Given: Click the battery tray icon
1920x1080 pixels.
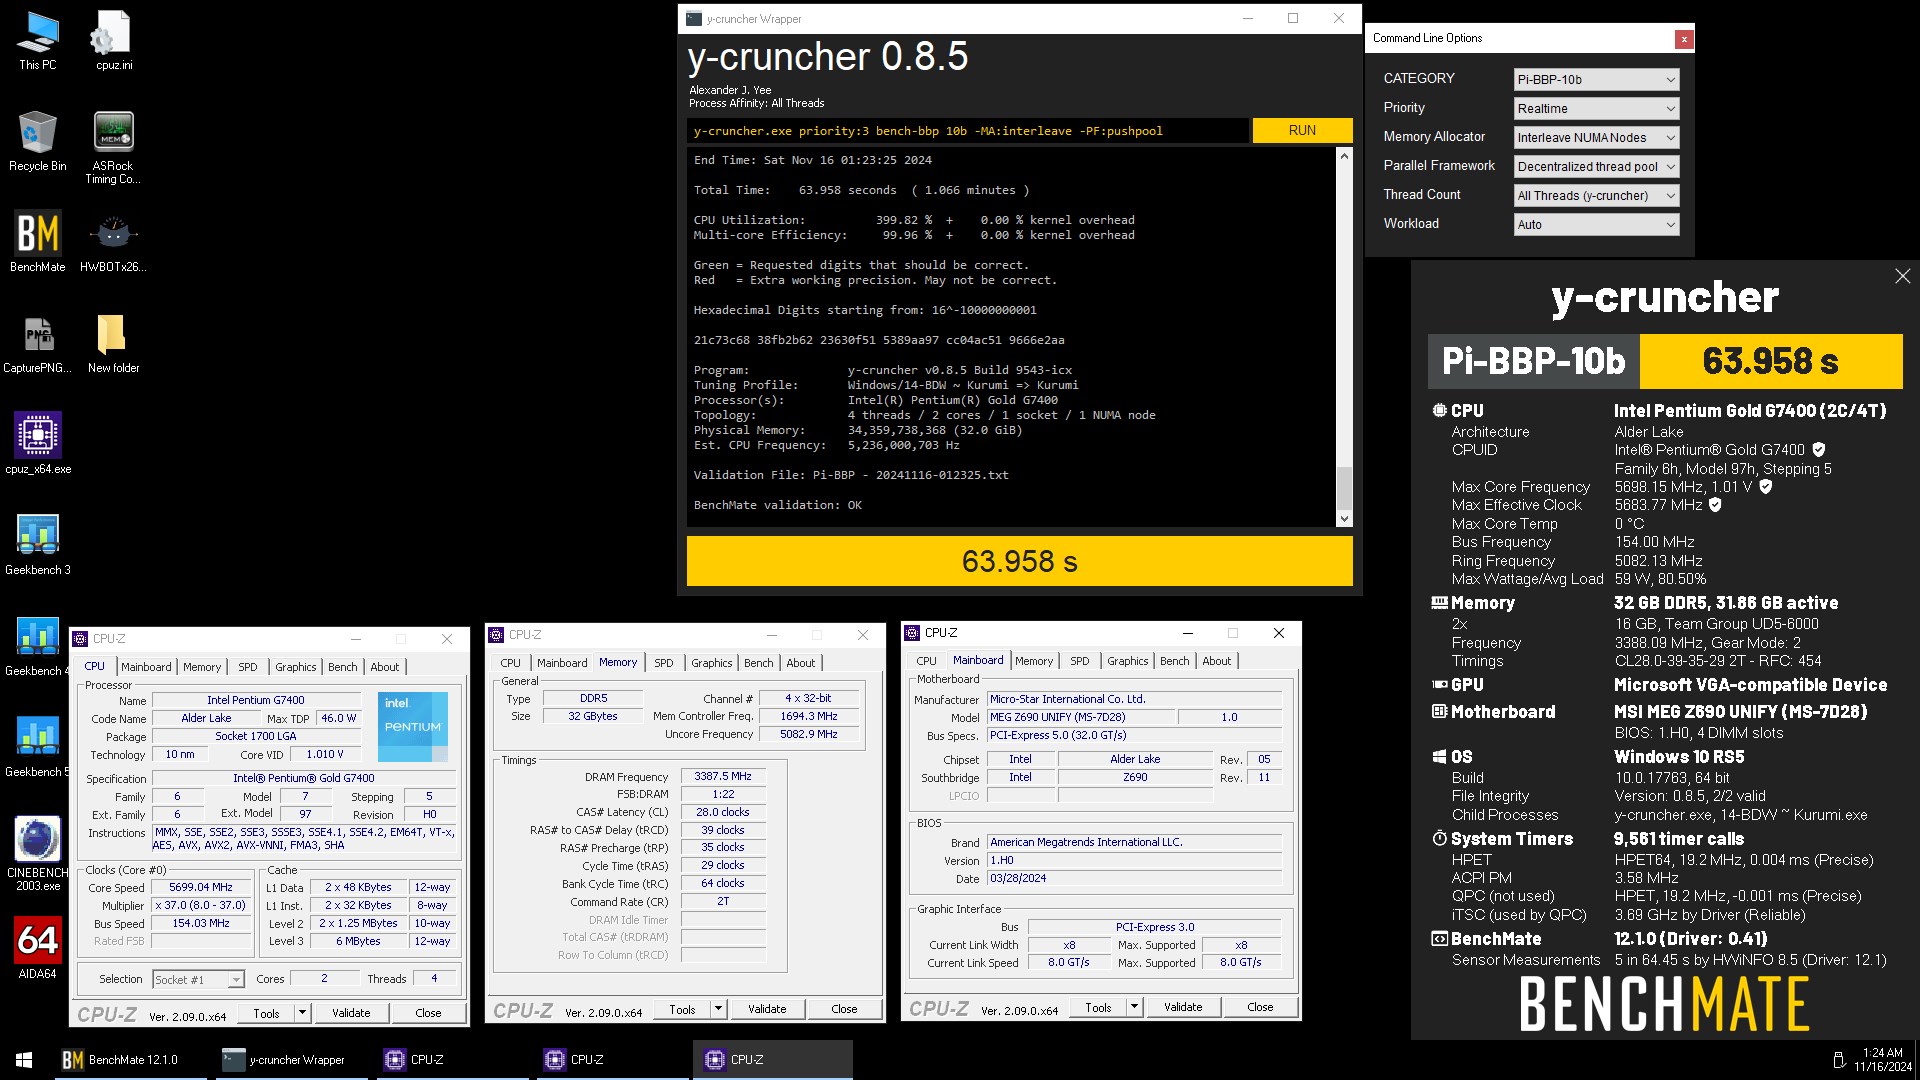Looking at the screenshot, I should point(1838,1060).
